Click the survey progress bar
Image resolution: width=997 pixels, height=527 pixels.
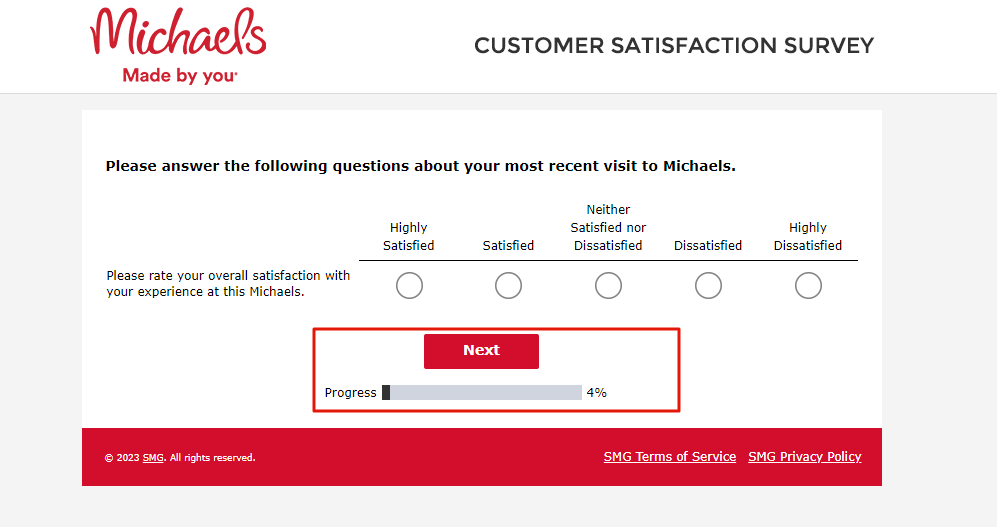click(482, 392)
